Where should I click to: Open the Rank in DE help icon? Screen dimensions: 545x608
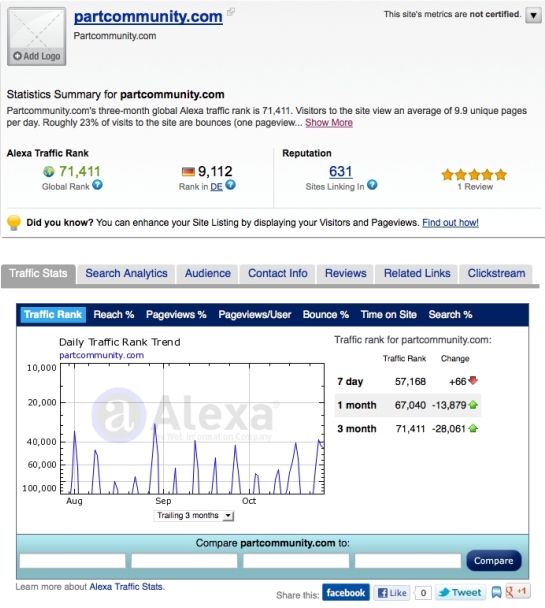pyautogui.click(x=230, y=185)
